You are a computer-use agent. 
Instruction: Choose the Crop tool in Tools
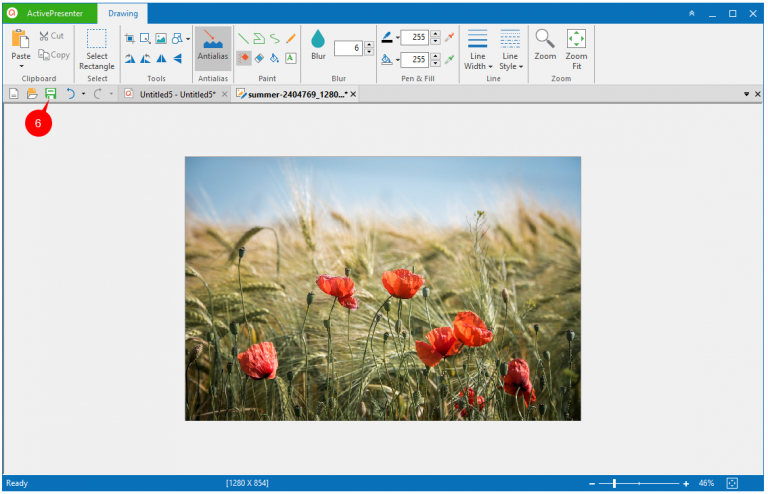[130, 38]
